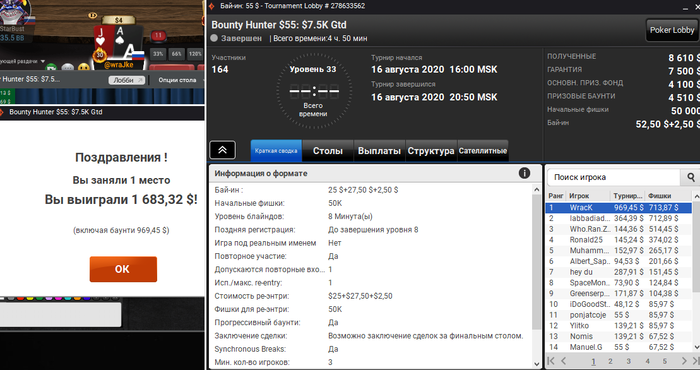The width and height of the screenshot is (700, 370).
Task: Select player row Albert_Sap..
Action: click(618, 261)
